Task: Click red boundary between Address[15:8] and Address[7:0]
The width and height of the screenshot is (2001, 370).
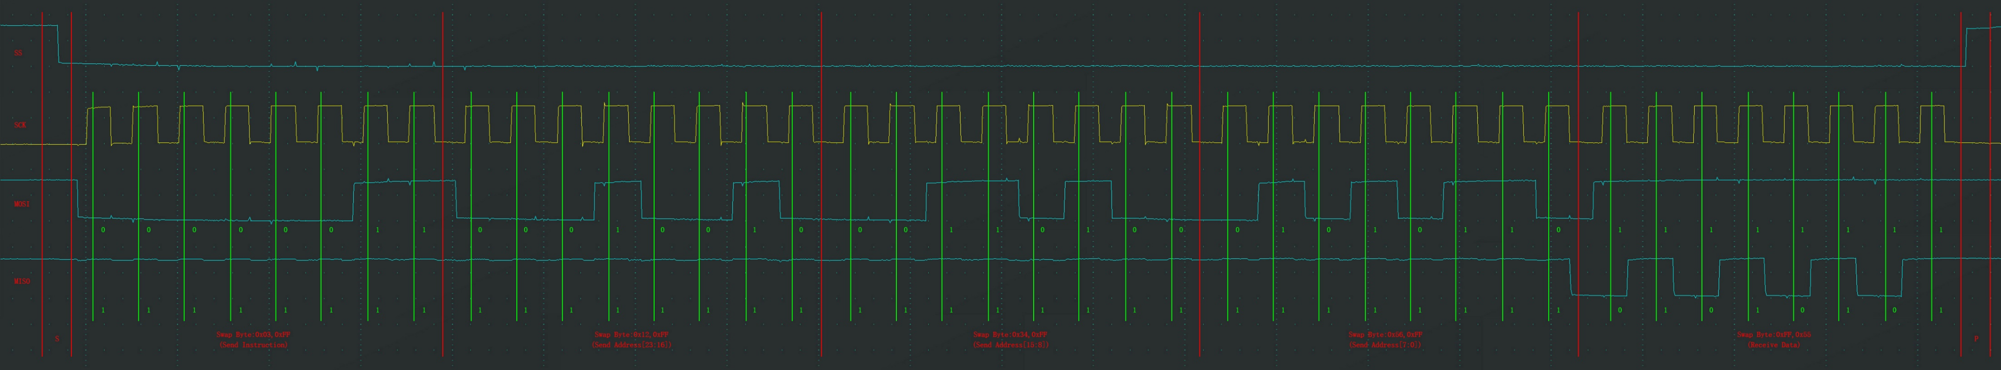Action: (1200, 184)
